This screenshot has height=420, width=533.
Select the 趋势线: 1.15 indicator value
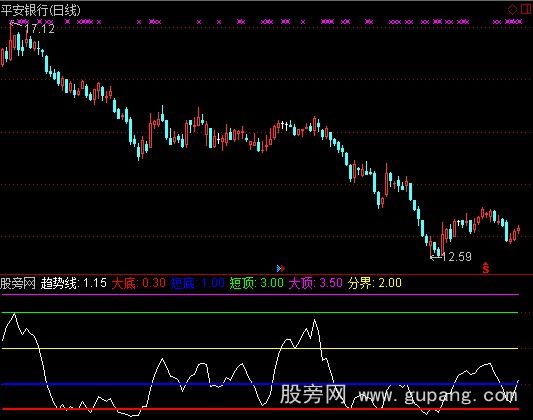pos(74,283)
